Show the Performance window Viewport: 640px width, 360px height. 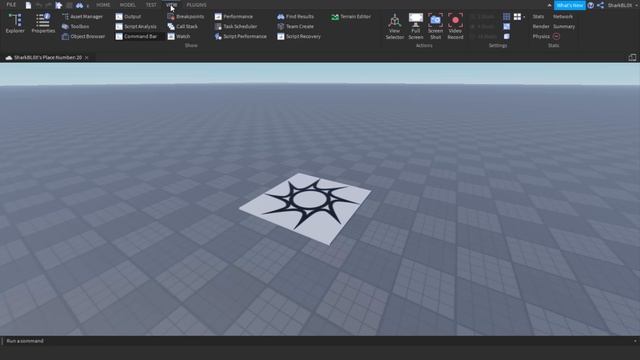[233, 17]
